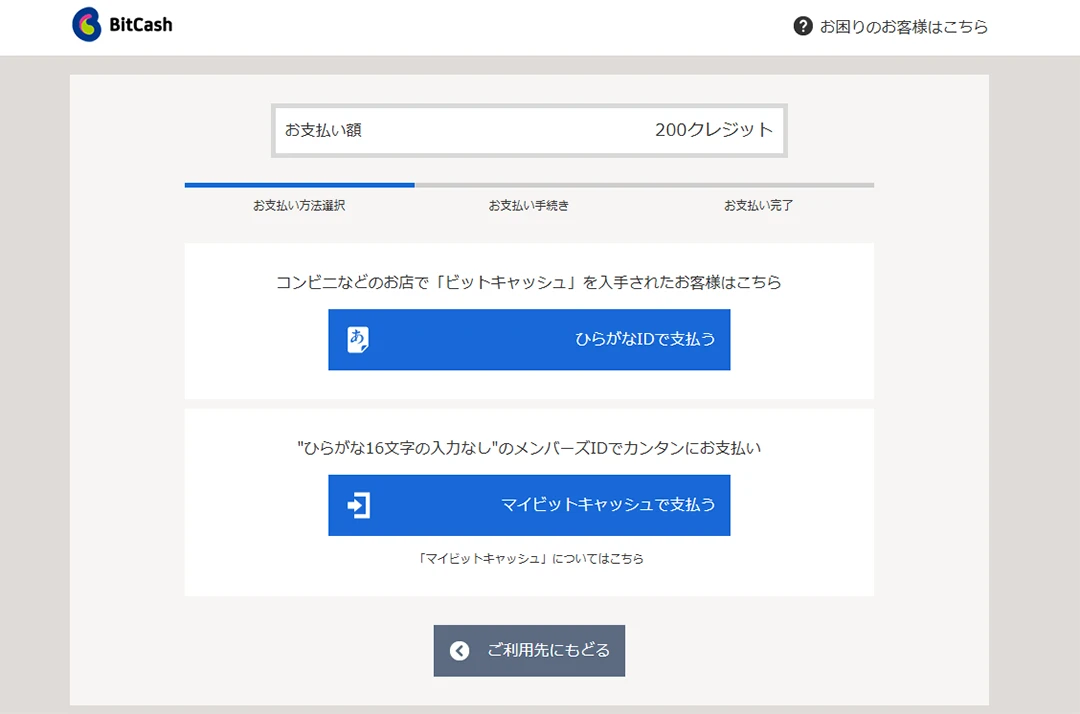This screenshot has height=714, width=1080.
Task: Select the お支払い方法選択 step
Action: [299, 205]
